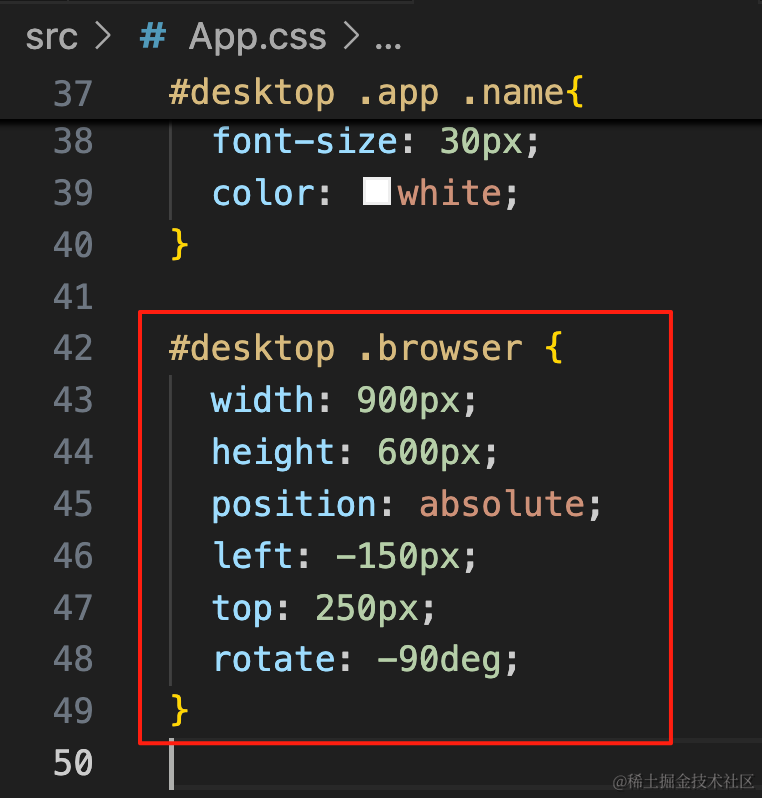Click the closing brace on line 40
Screen dimensions: 762x798
coord(179,245)
